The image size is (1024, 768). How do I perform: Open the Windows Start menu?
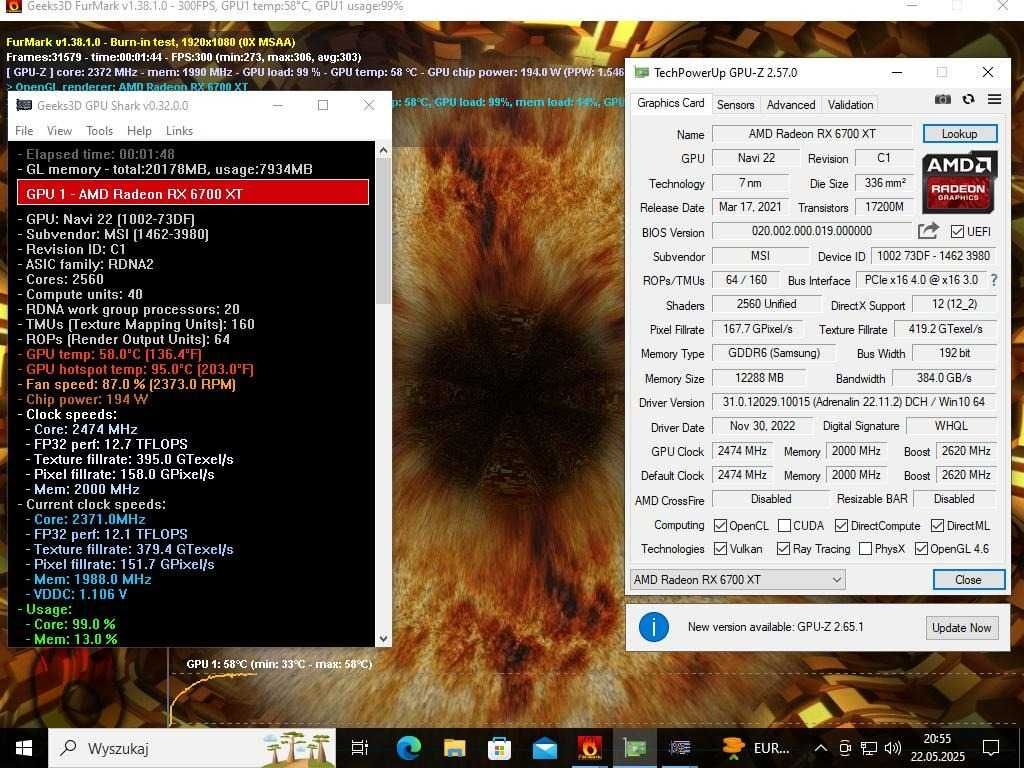(x=24, y=748)
